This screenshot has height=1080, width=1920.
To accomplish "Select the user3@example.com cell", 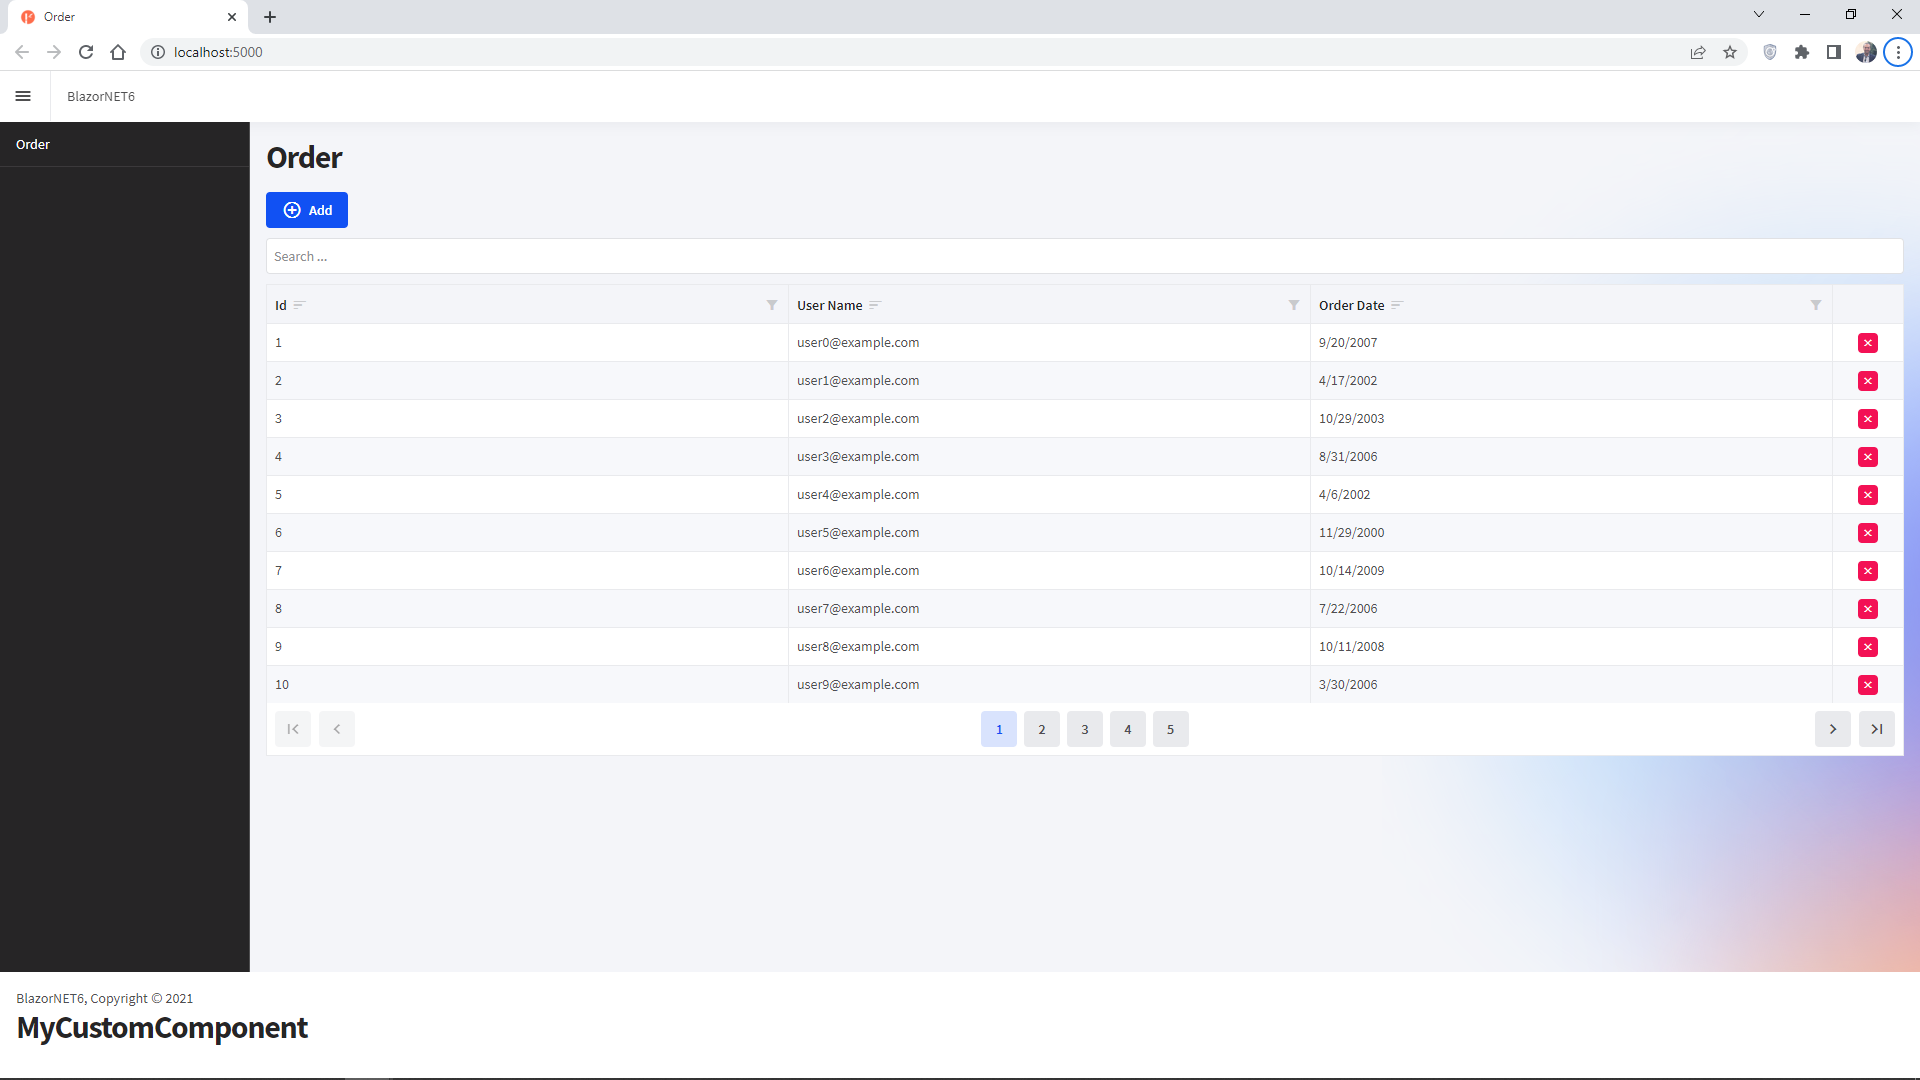I will click(x=1049, y=457).
